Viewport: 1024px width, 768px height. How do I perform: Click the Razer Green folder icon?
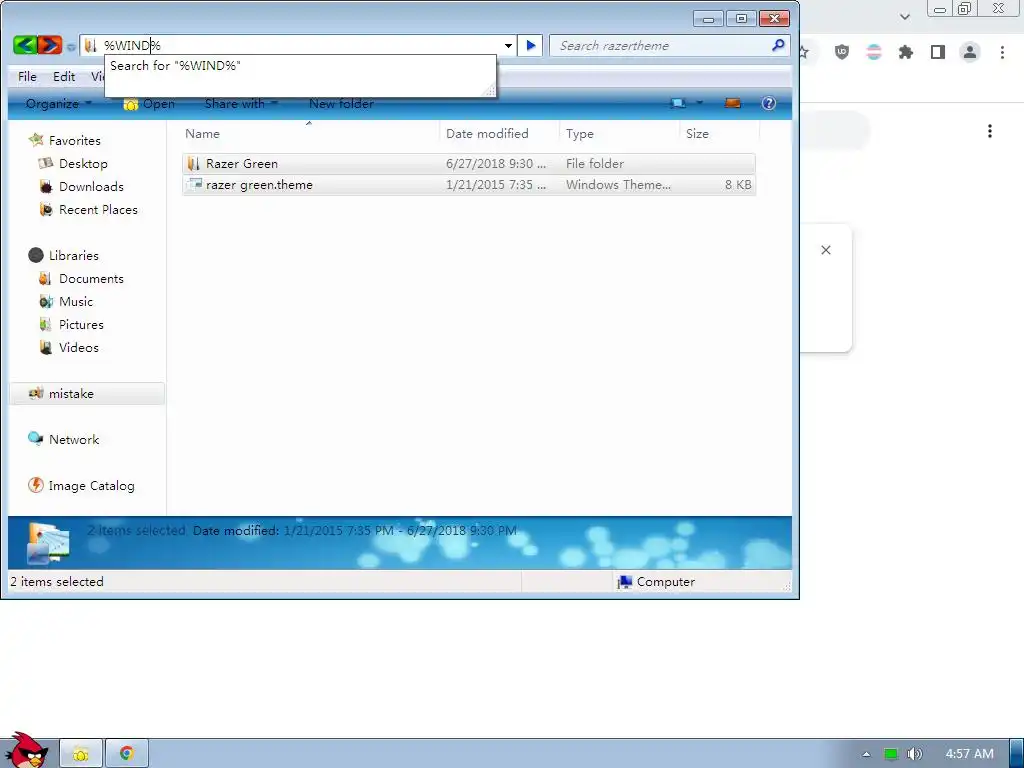point(193,163)
